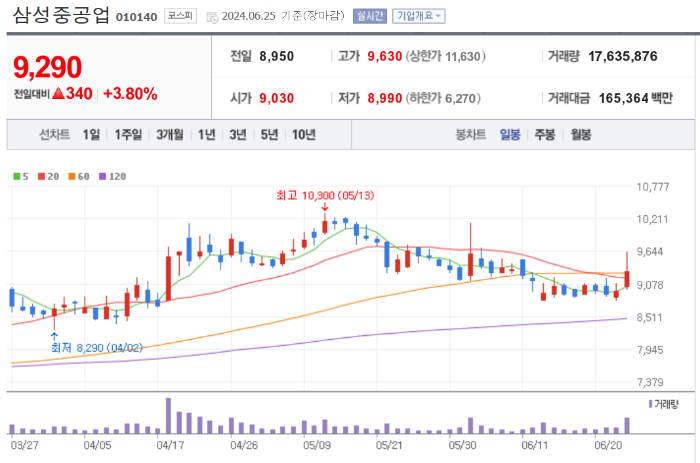
Task: Click the 실시간 real-time button
Action: coord(370,16)
